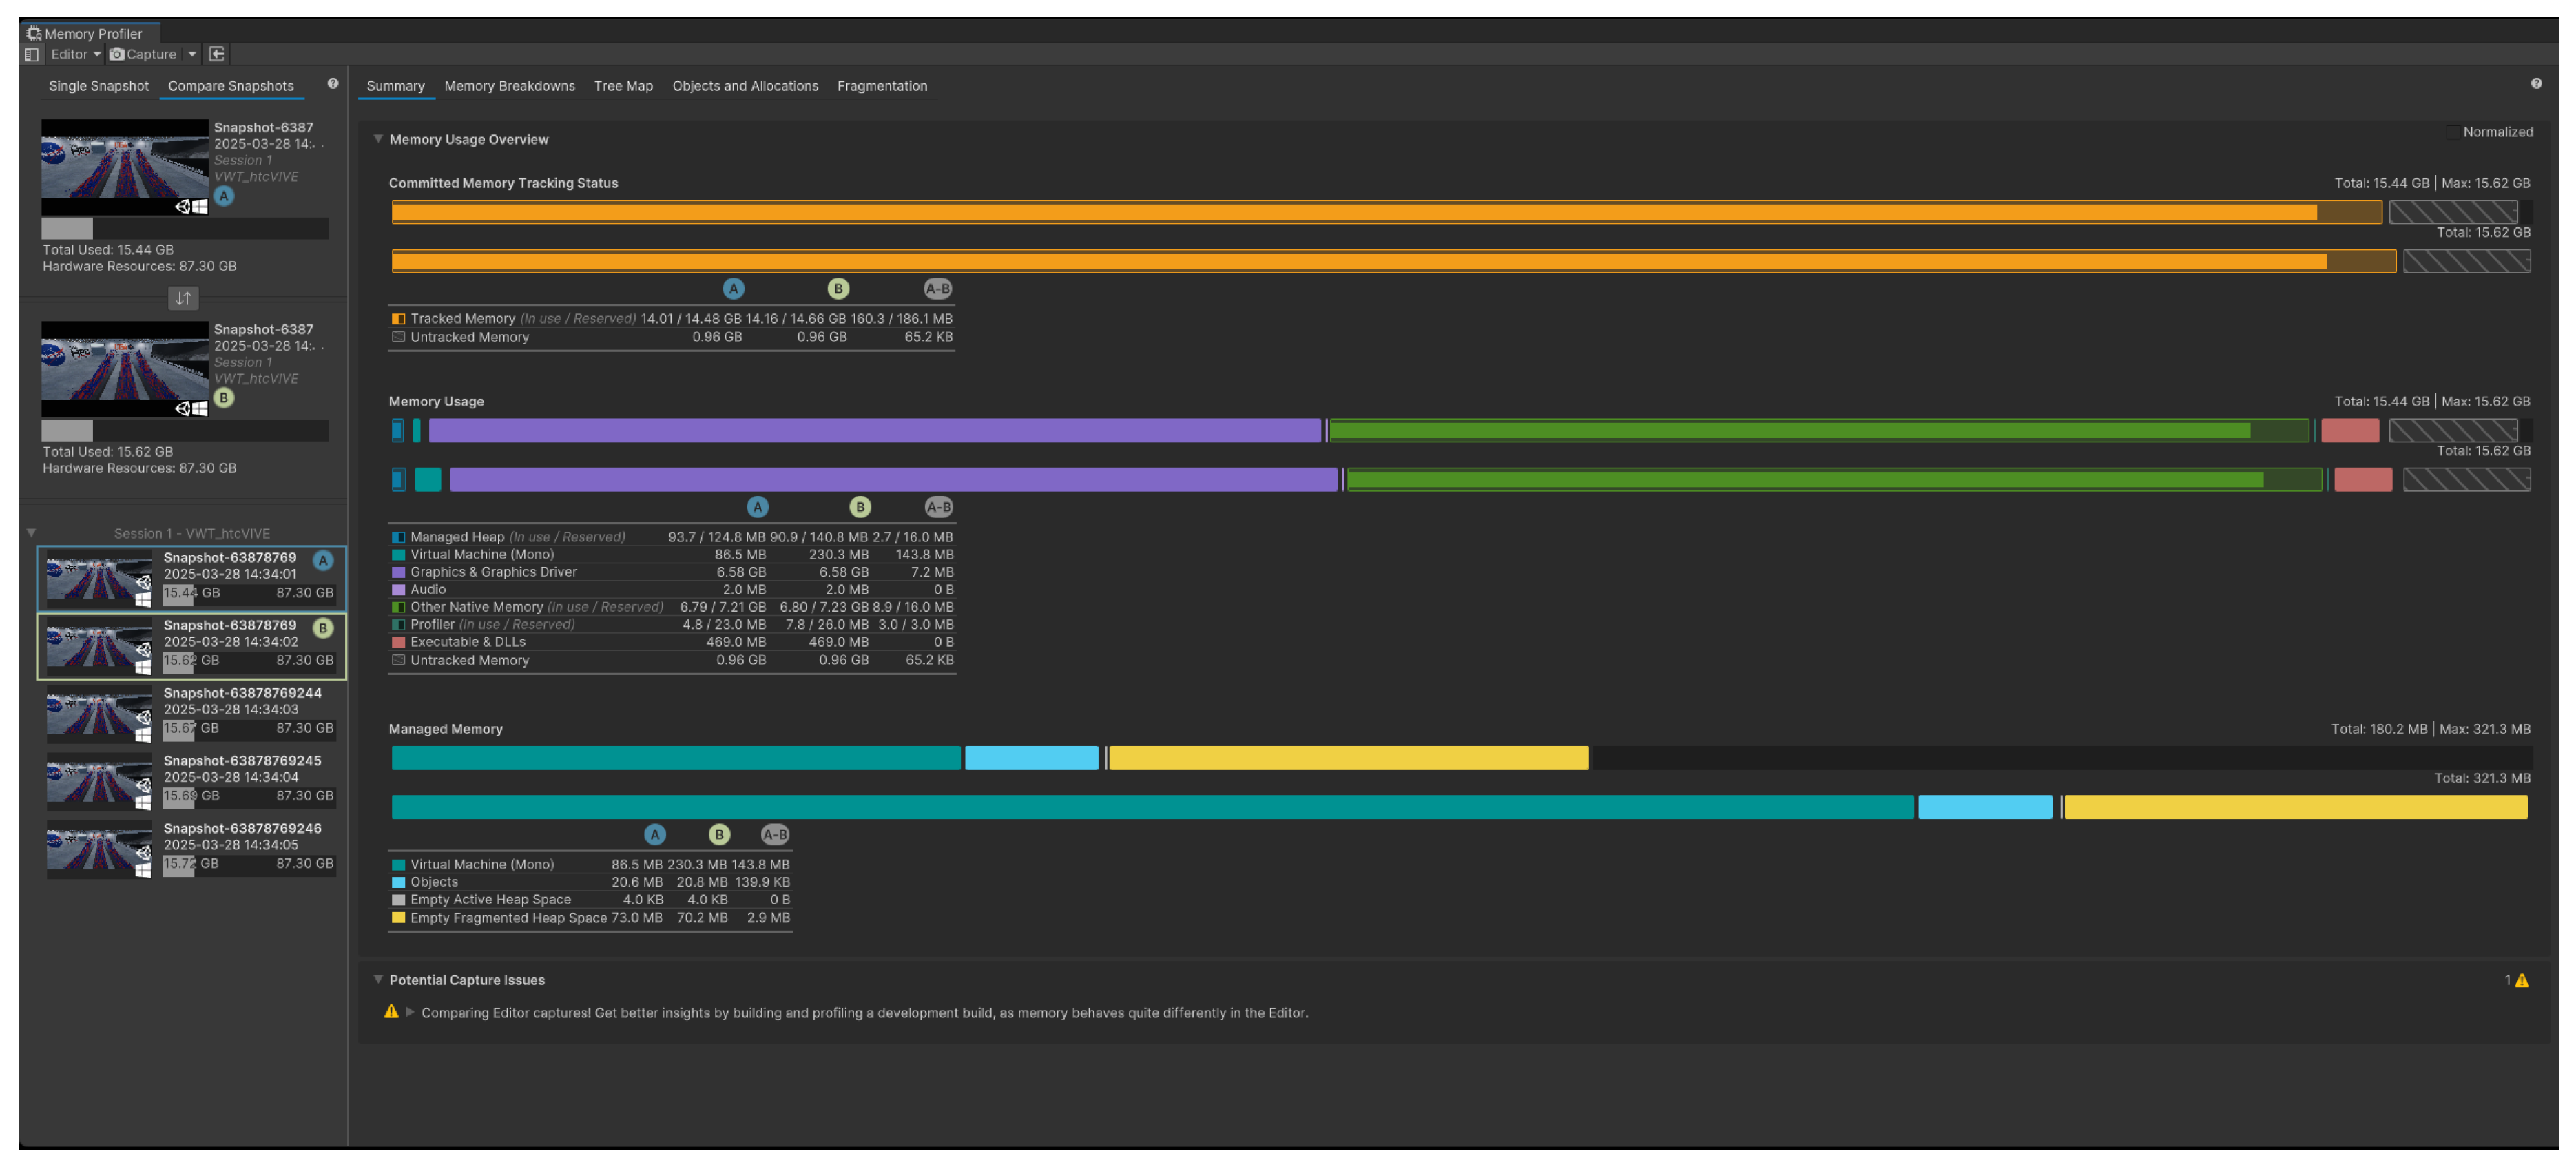Viewport: 2576px width, 1169px height.
Task: Open the Fragmentation tab
Action: 881,86
